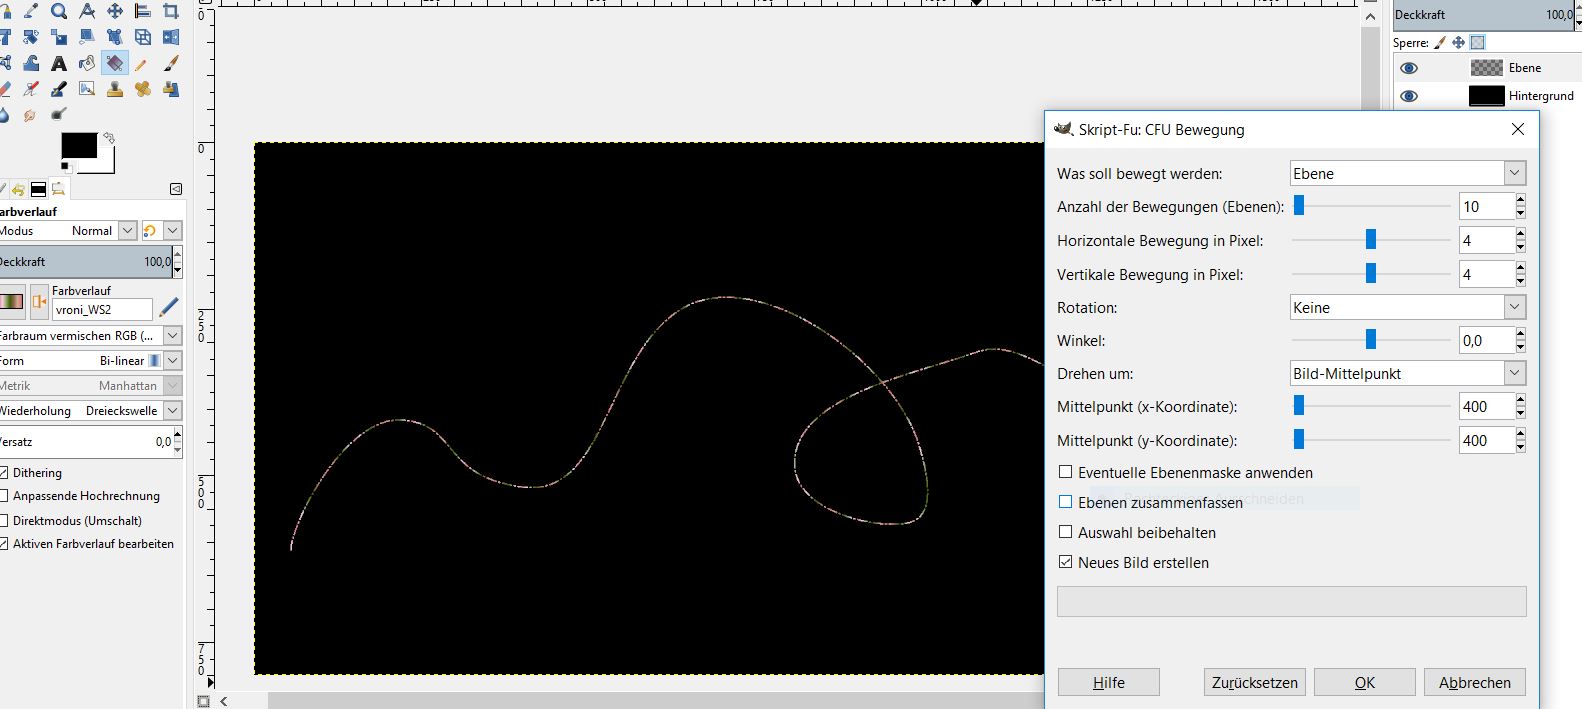Hide the Ebene layer via eye icon

1409,68
